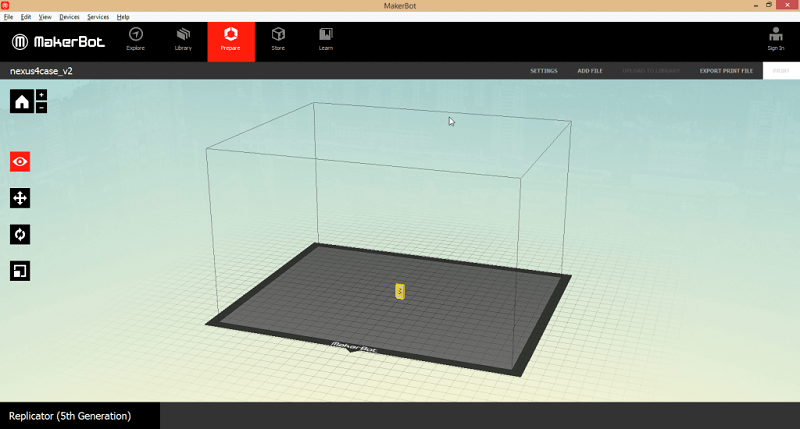This screenshot has width=800, height=429.
Task: Select the Rotate tool
Action: tap(20, 235)
